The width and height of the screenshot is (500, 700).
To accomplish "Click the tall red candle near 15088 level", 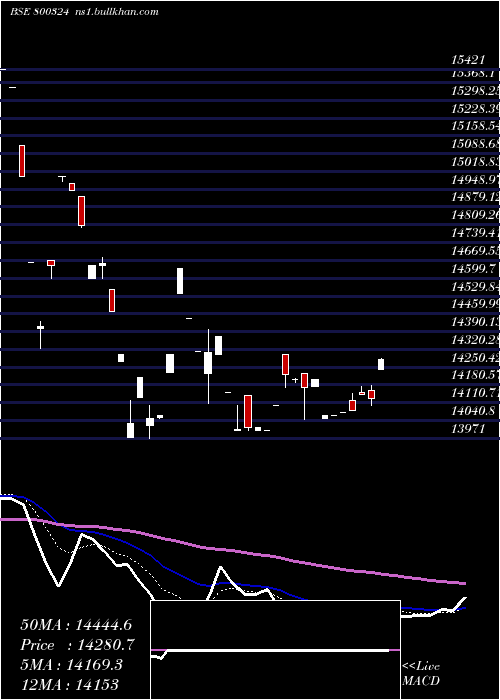I will (22, 161).
